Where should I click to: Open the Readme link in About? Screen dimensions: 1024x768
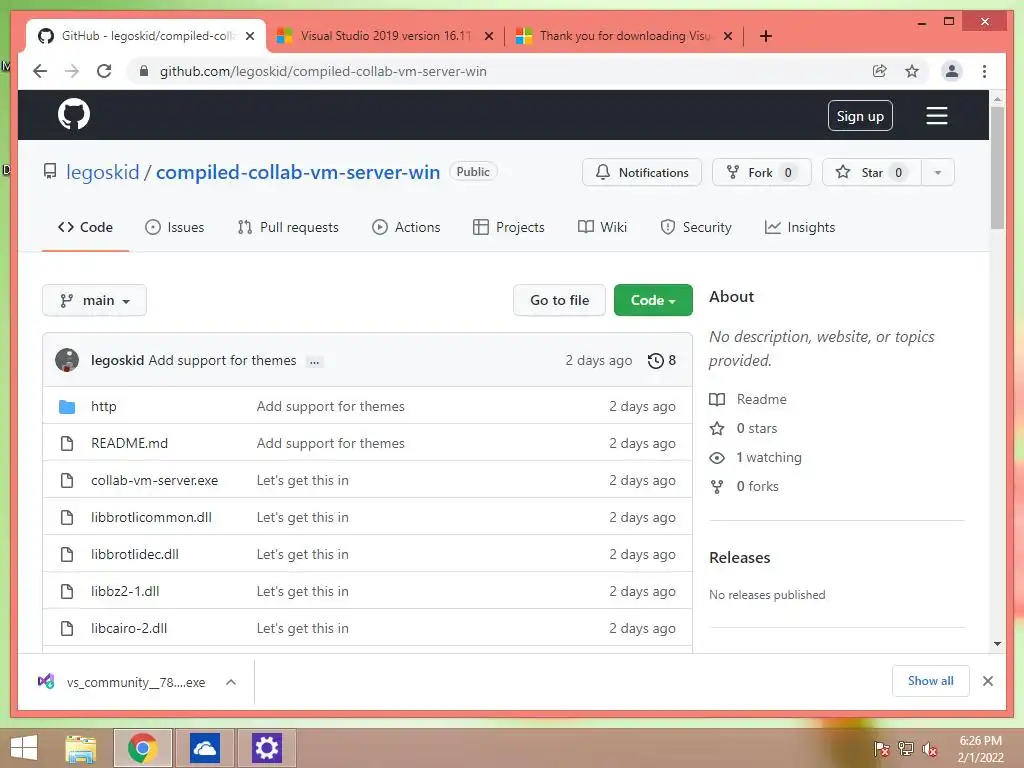[x=748, y=399]
